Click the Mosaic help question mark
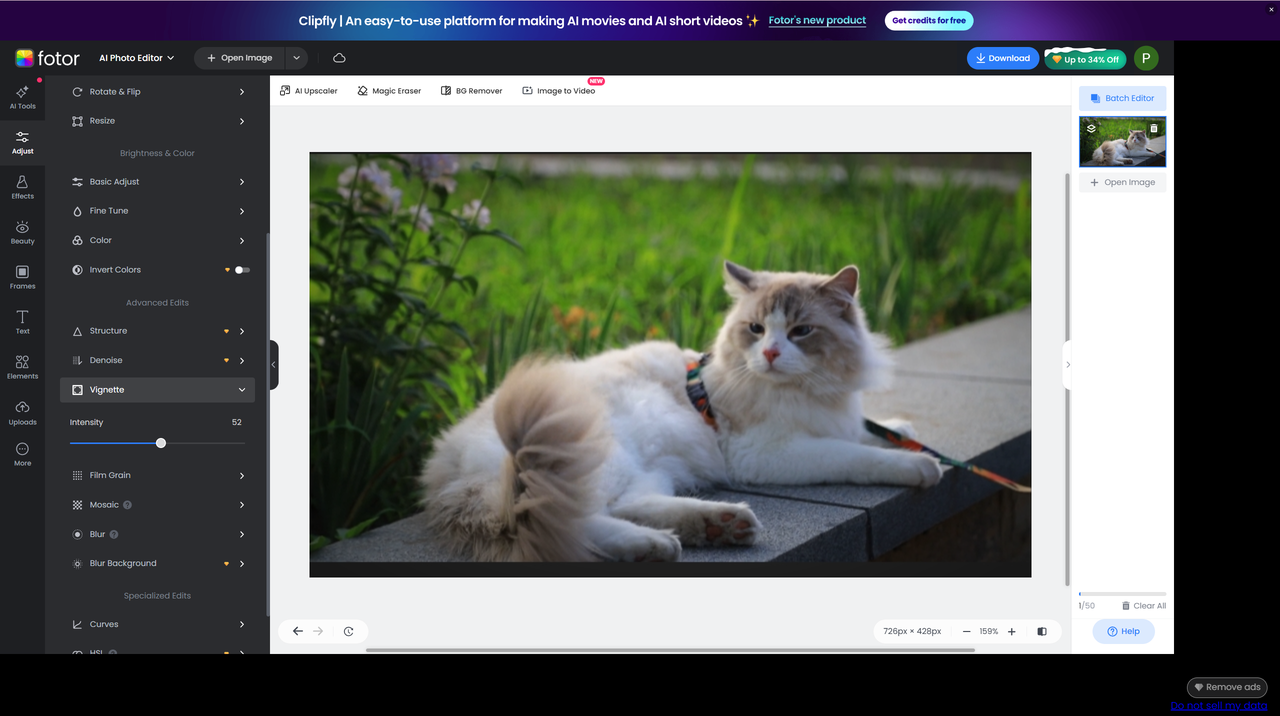The height and width of the screenshot is (716, 1280). 127,505
